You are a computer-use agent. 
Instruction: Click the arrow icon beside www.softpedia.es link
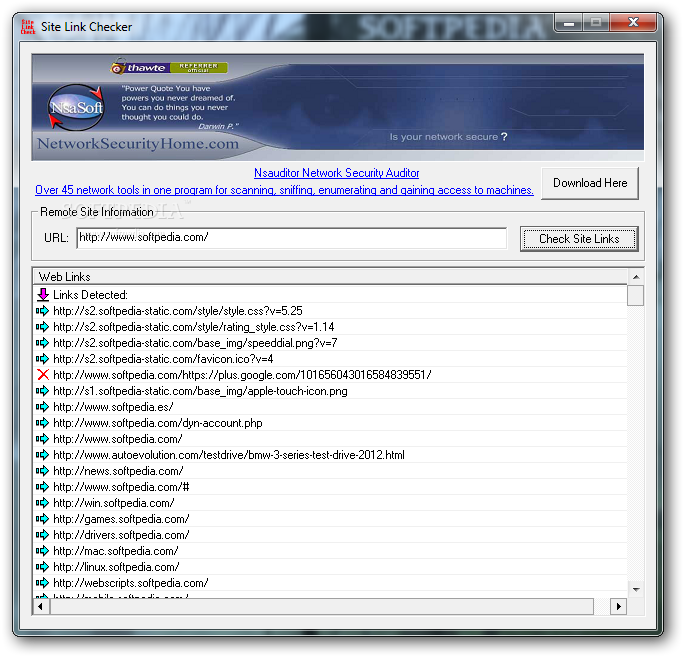(x=42, y=407)
